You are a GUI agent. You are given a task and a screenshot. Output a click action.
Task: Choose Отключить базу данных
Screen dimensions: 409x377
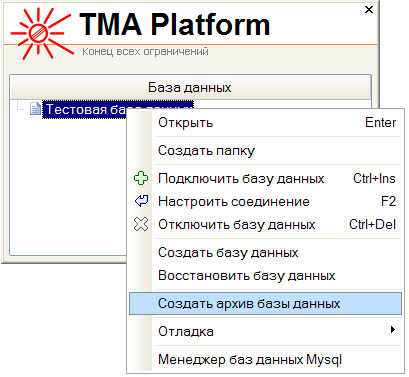pyautogui.click(x=265, y=224)
